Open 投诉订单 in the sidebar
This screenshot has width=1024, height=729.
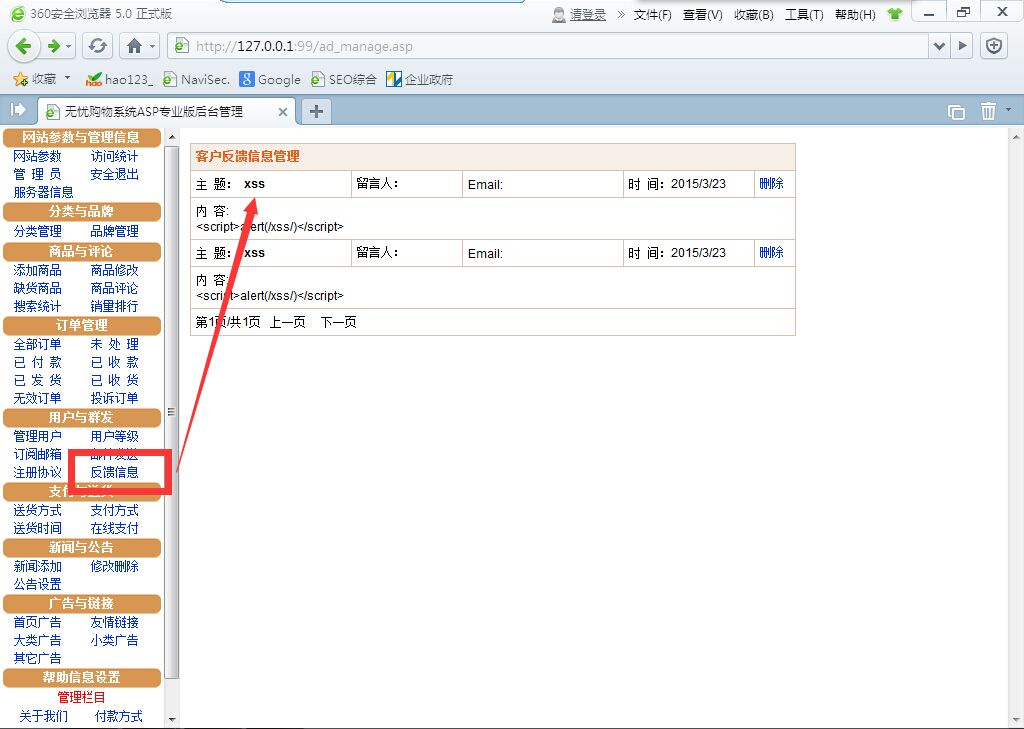point(114,398)
